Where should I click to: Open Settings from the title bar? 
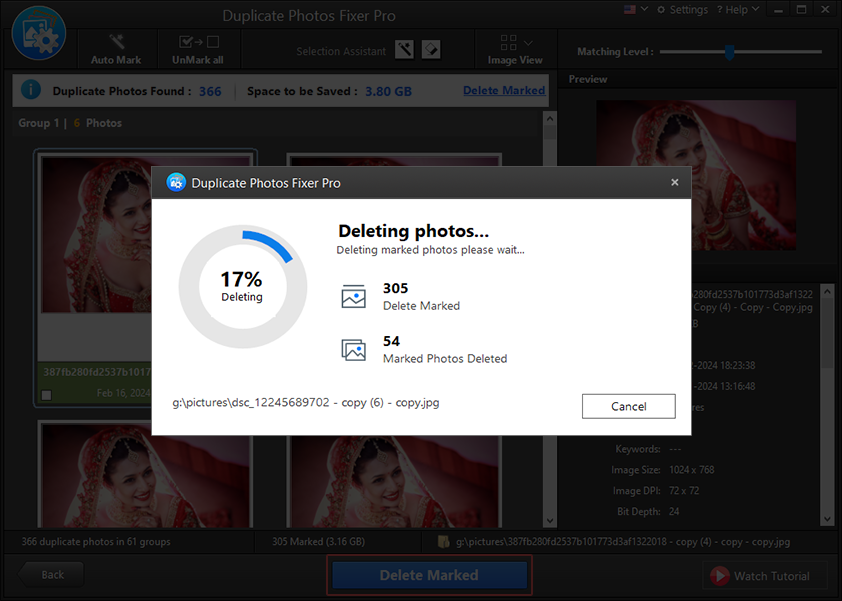pyautogui.click(x=683, y=10)
